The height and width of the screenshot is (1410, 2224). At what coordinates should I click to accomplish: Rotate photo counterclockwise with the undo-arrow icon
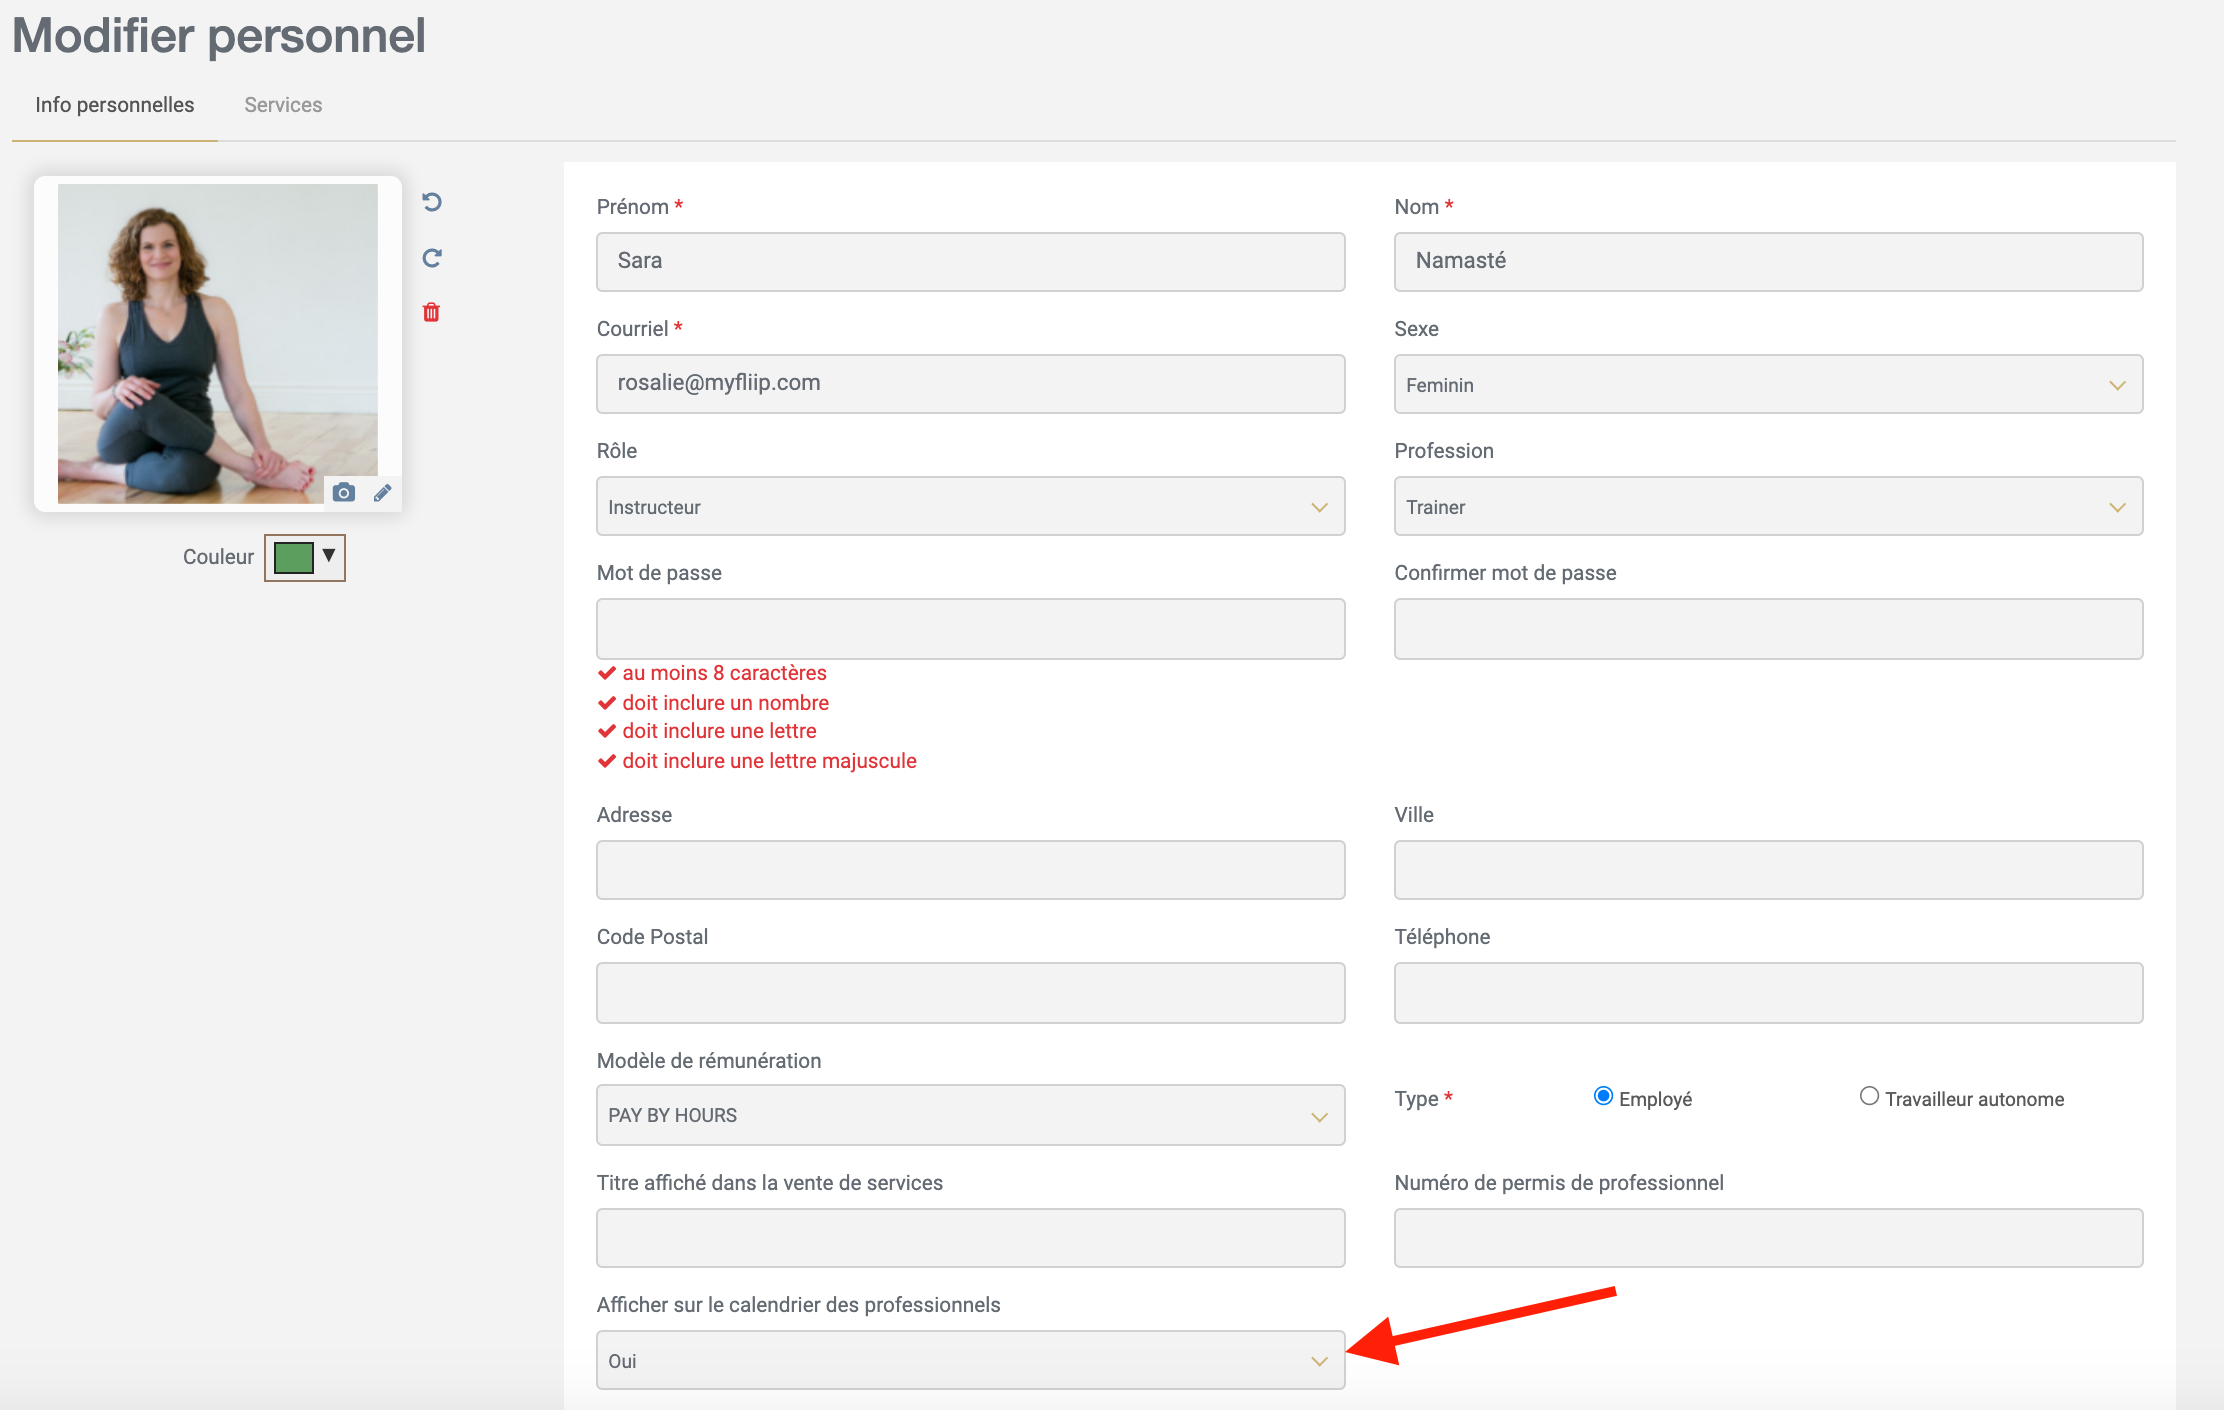pos(432,202)
